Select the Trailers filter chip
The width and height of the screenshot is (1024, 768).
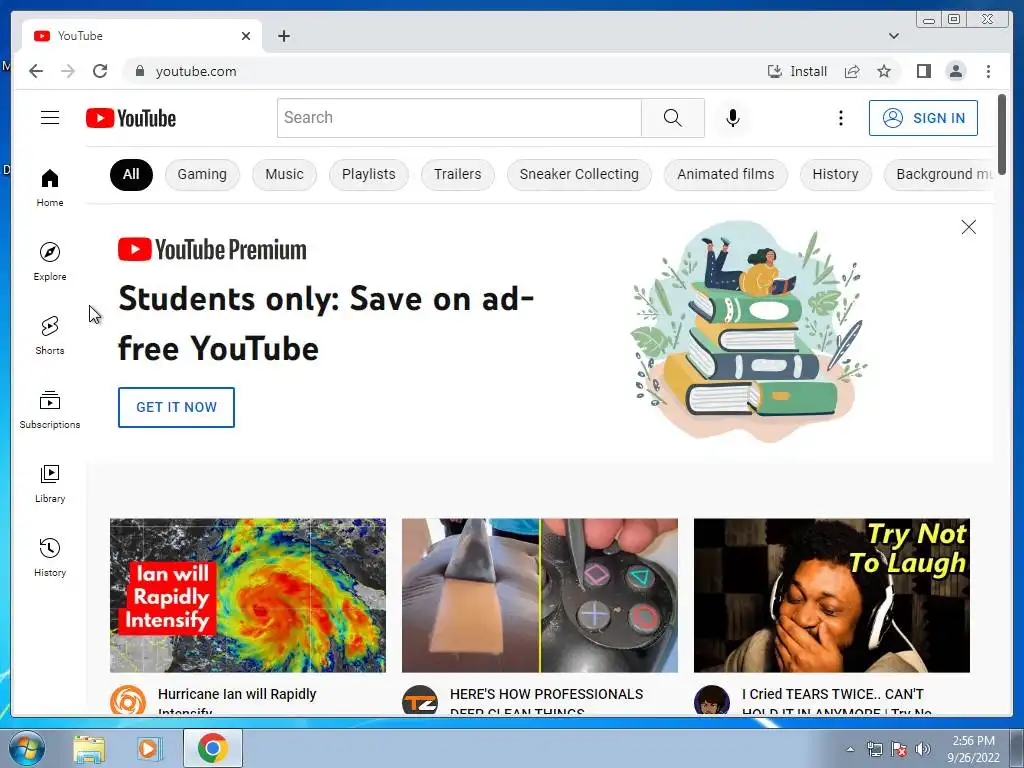click(x=457, y=174)
